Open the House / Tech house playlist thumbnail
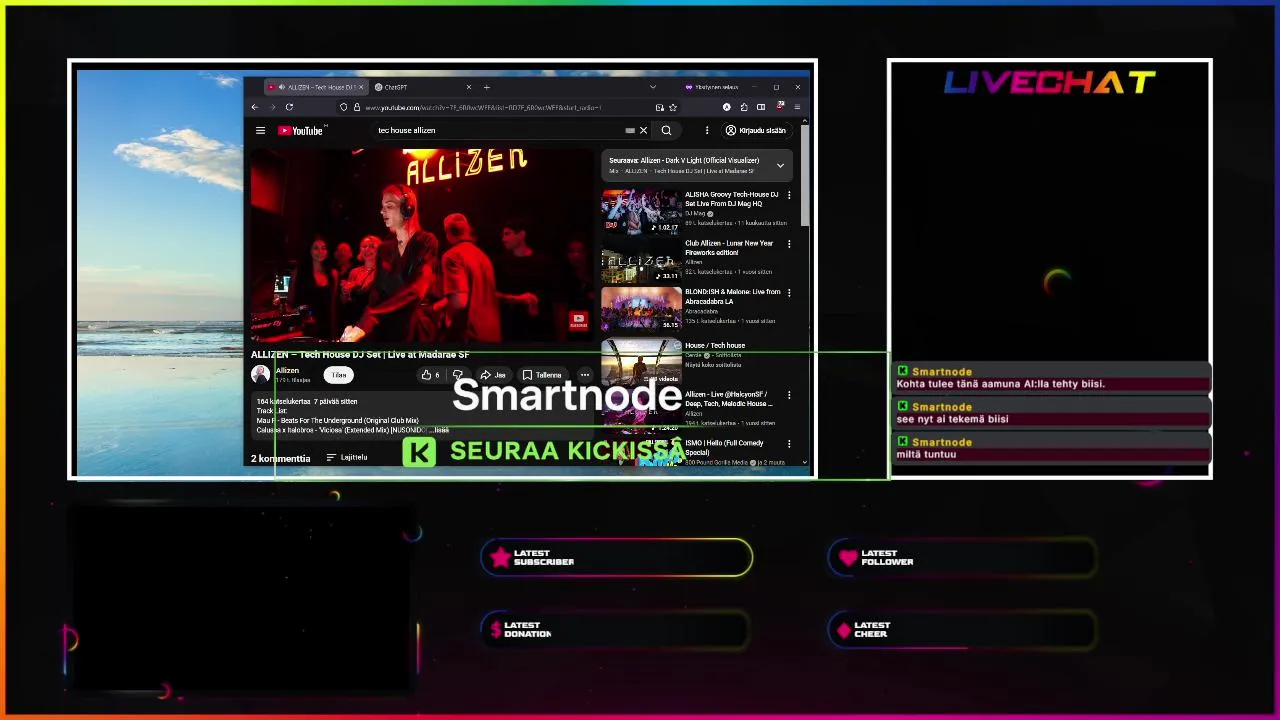 pyautogui.click(x=641, y=362)
